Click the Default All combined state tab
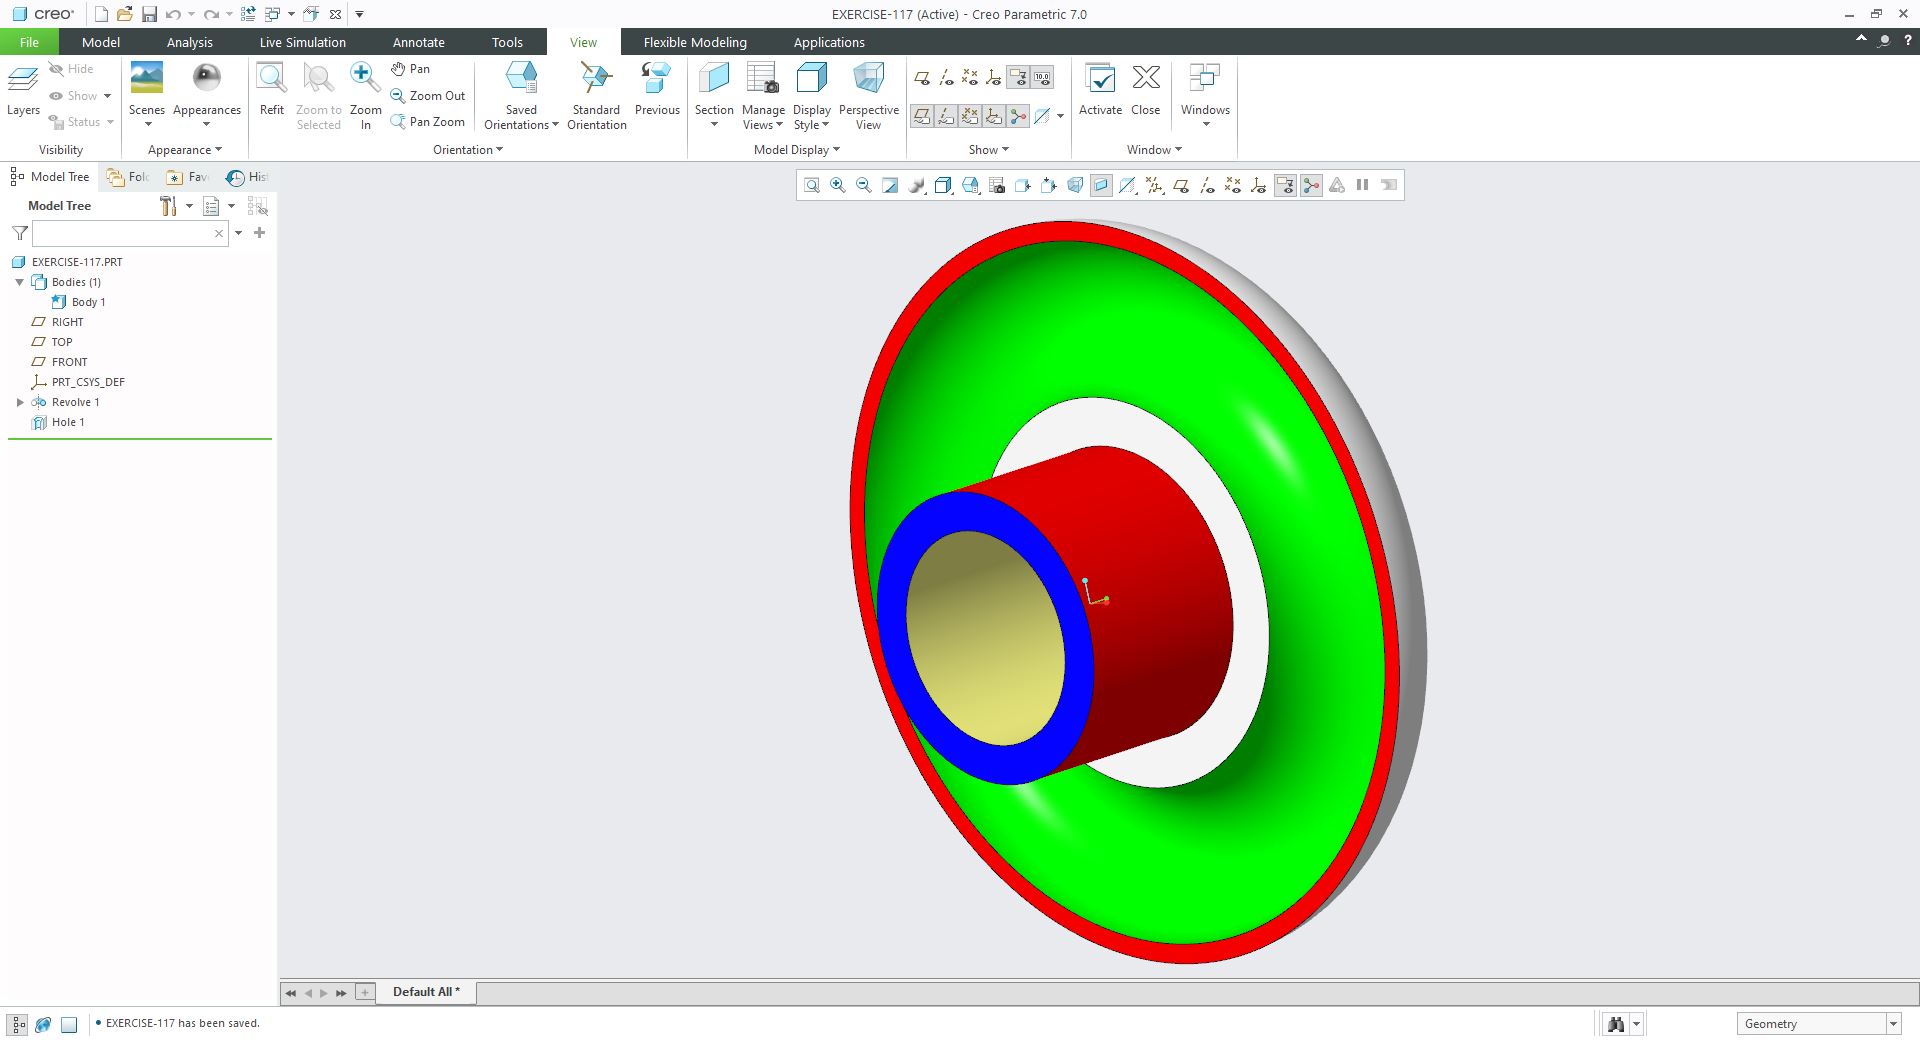The image size is (1920, 1040). 426,992
